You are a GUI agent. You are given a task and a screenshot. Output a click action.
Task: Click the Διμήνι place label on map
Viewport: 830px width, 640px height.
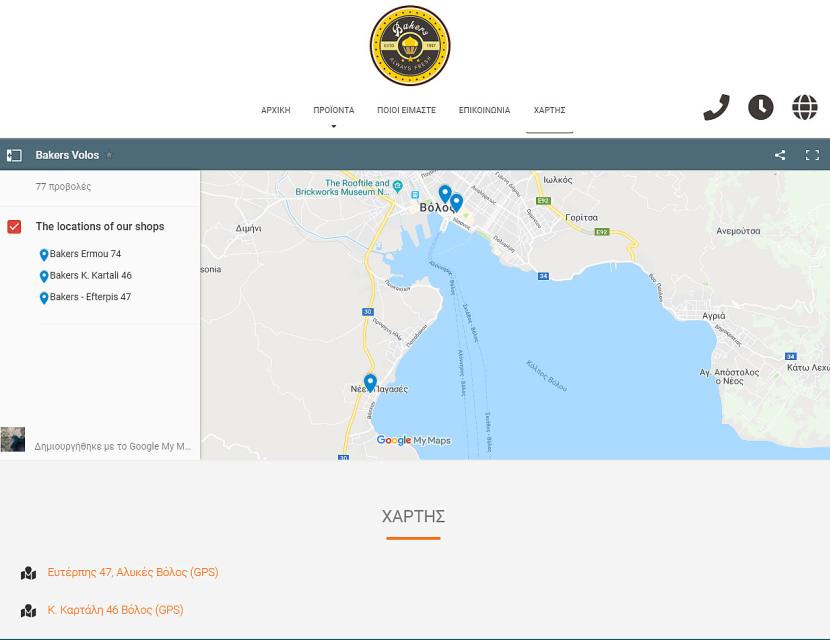click(x=248, y=229)
